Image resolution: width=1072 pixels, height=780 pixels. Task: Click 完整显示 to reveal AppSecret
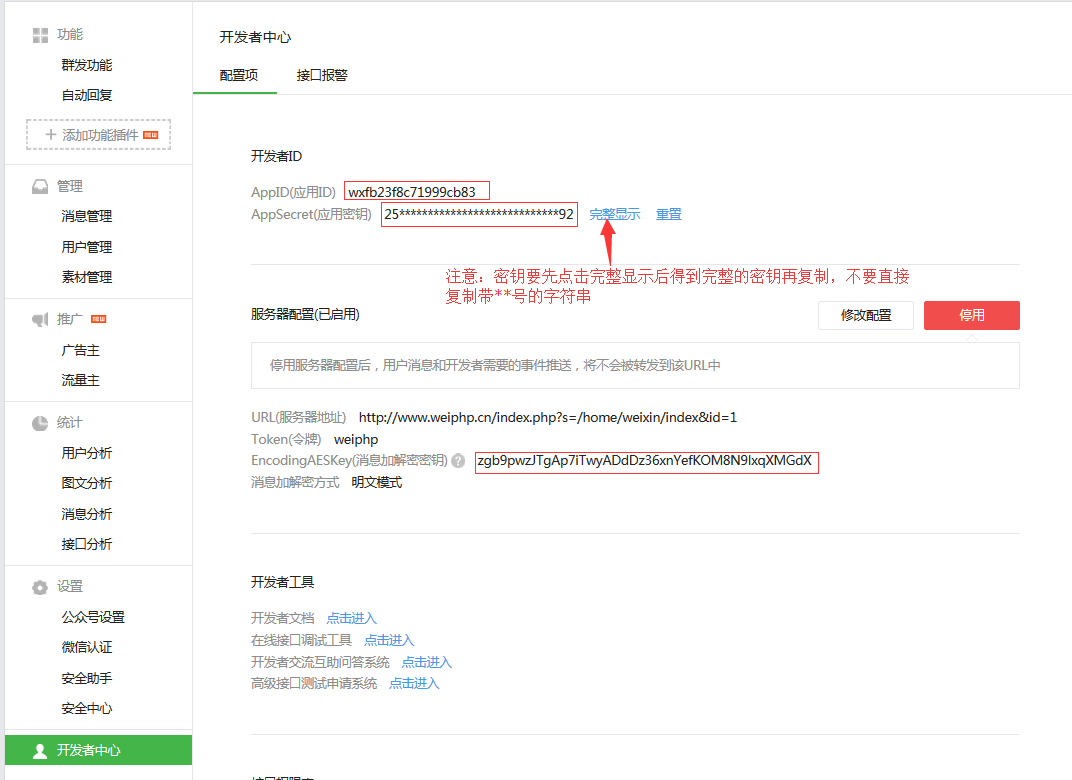[614, 214]
